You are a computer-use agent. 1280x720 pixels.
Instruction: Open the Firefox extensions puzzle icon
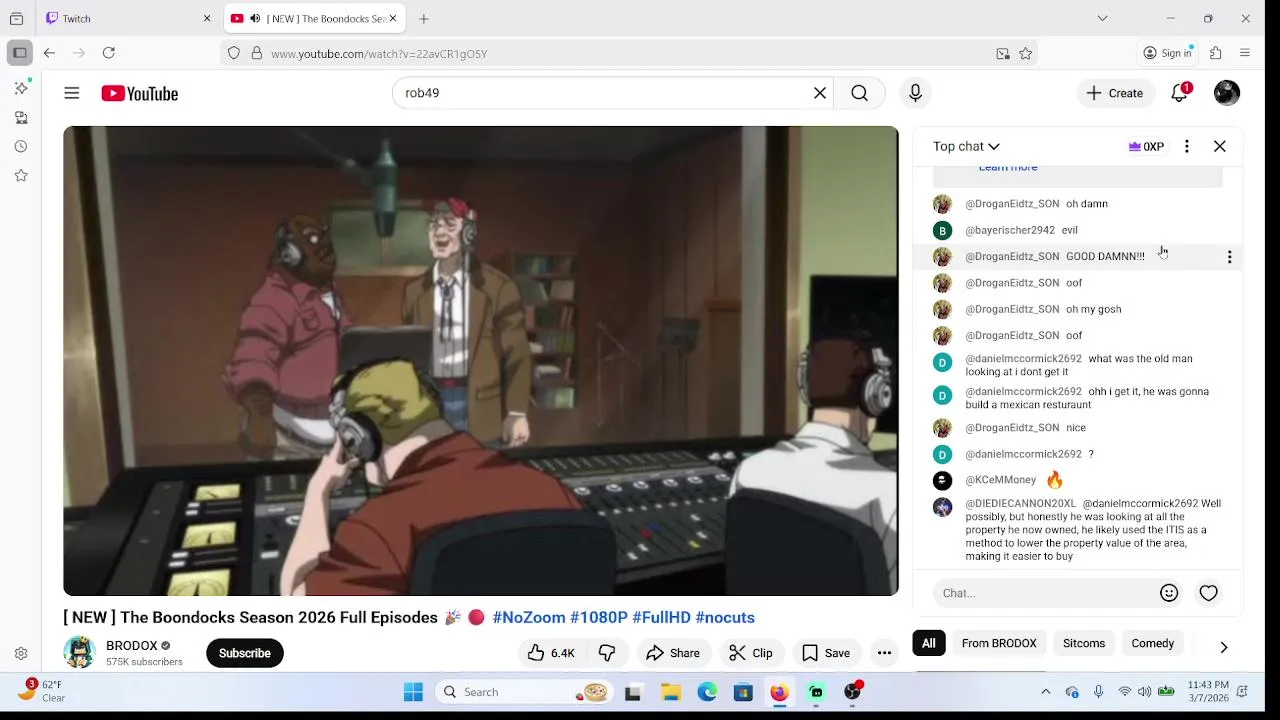point(1216,53)
